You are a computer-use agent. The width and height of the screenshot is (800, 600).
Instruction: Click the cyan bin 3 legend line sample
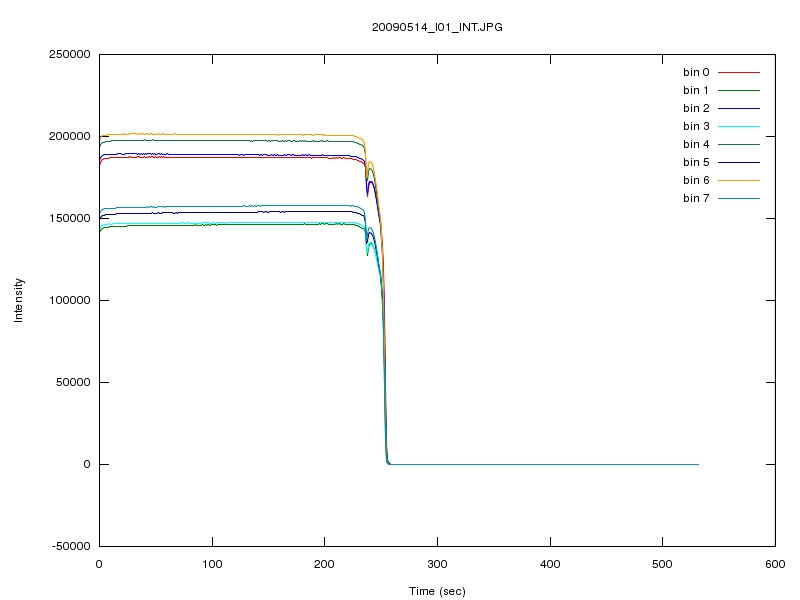[739, 126]
